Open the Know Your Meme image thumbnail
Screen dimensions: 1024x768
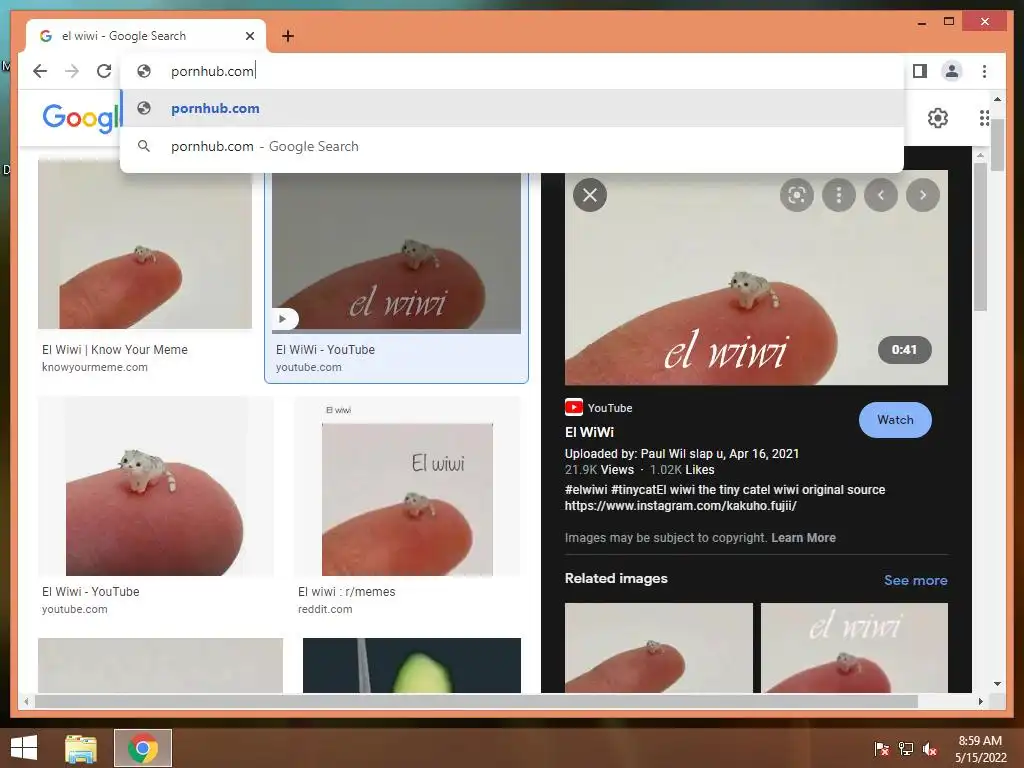(145, 244)
